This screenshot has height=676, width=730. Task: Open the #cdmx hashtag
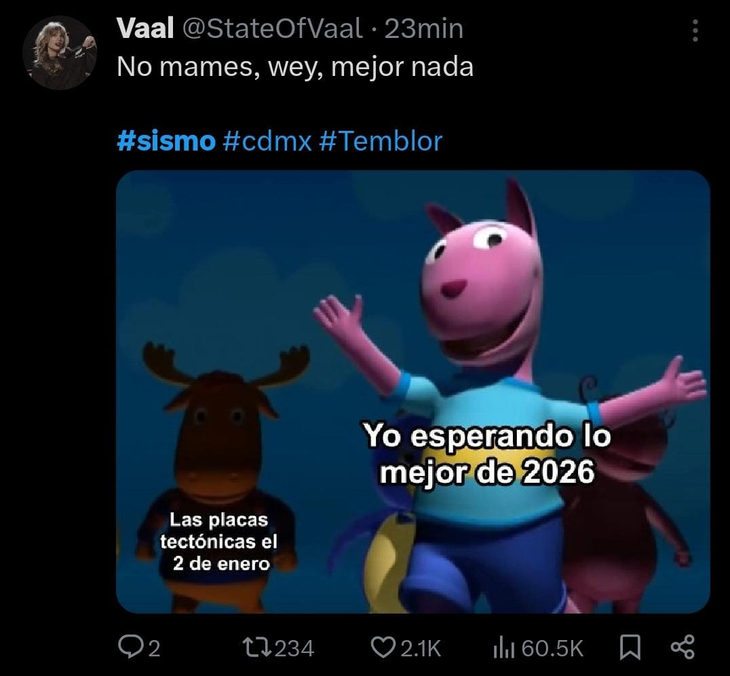(x=267, y=141)
